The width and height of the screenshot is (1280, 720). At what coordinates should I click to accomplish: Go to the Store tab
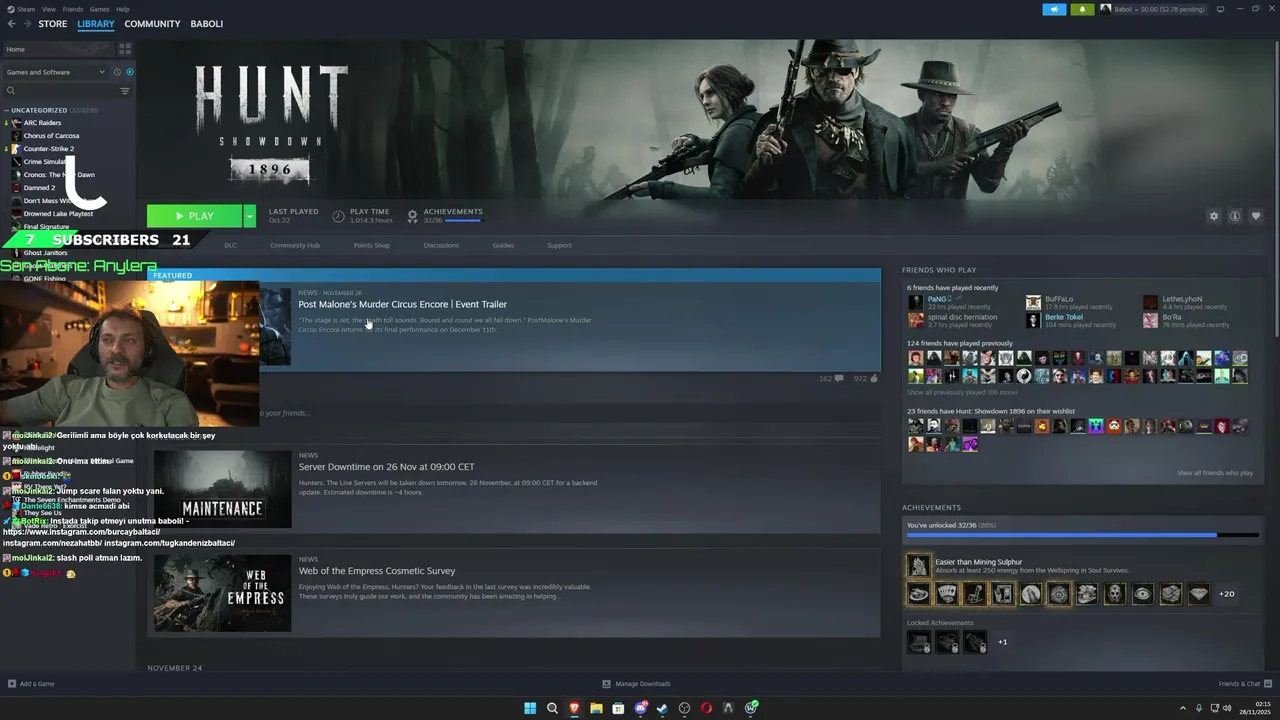tap(53, 24)
